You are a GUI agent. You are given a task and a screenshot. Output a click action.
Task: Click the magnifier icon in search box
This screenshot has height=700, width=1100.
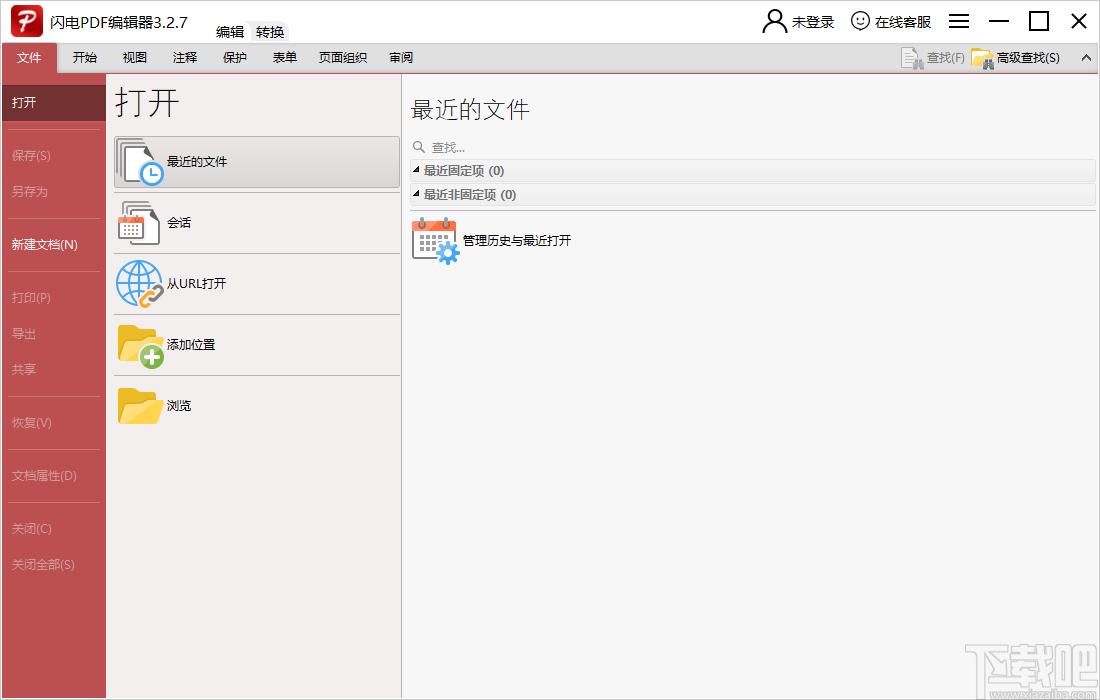tap(419, 147)
